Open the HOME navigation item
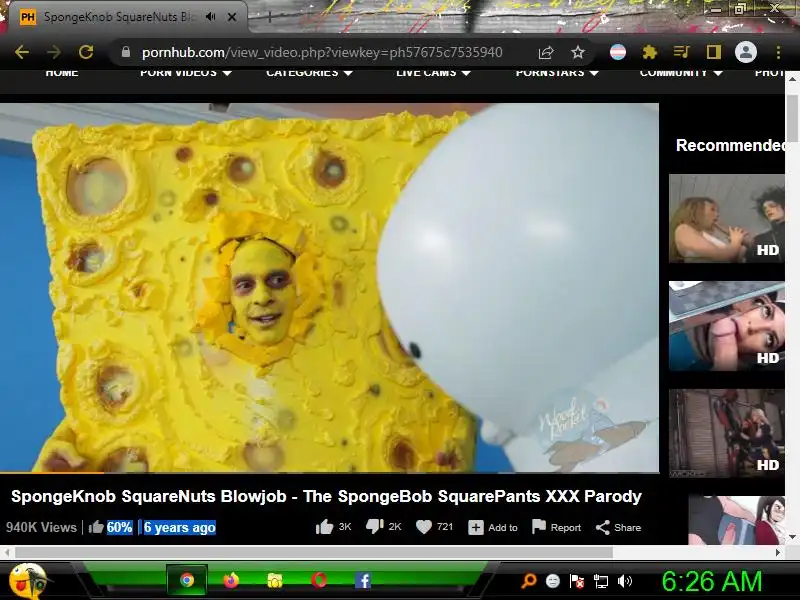The width and height of the screenshot is (800, 600). [x=62, y=72]
